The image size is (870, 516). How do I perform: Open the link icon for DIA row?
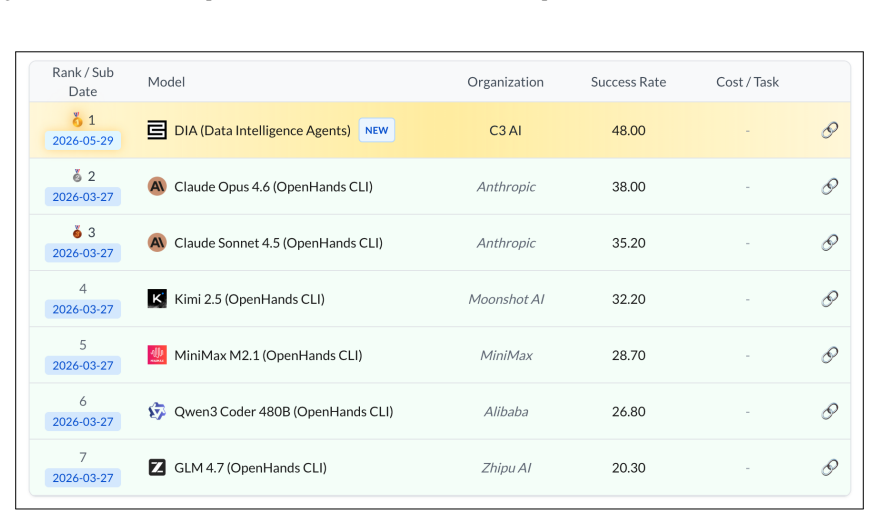829,130
